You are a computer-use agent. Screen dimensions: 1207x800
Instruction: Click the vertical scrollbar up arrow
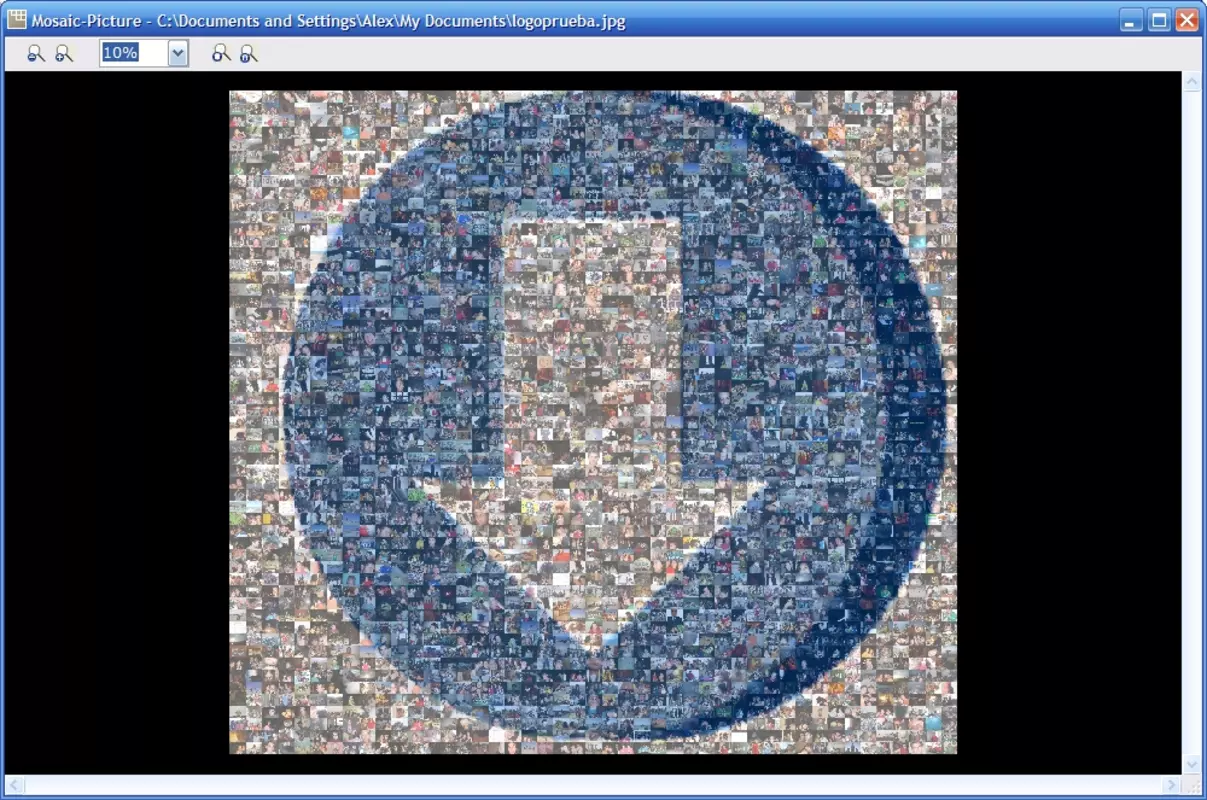click(x=1191, y=82)
